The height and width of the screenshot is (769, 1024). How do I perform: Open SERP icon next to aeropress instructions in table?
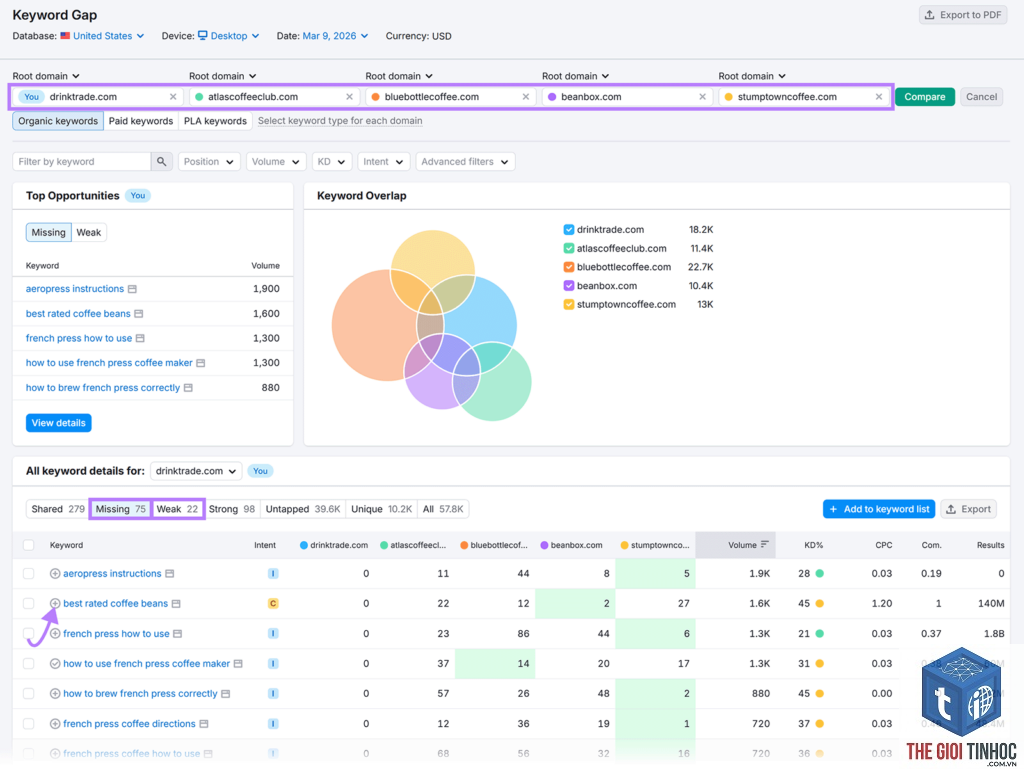pos(170,574)
